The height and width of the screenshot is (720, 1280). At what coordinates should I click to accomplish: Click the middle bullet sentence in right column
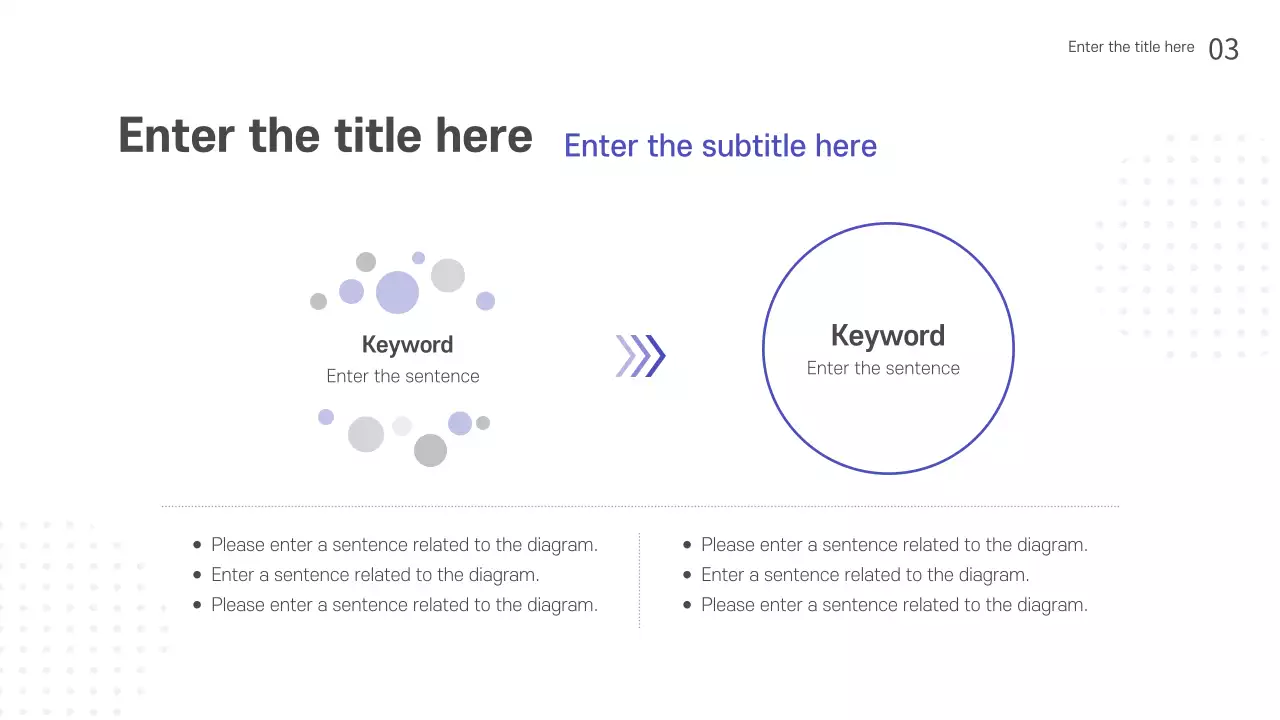(x=865, y=575)
